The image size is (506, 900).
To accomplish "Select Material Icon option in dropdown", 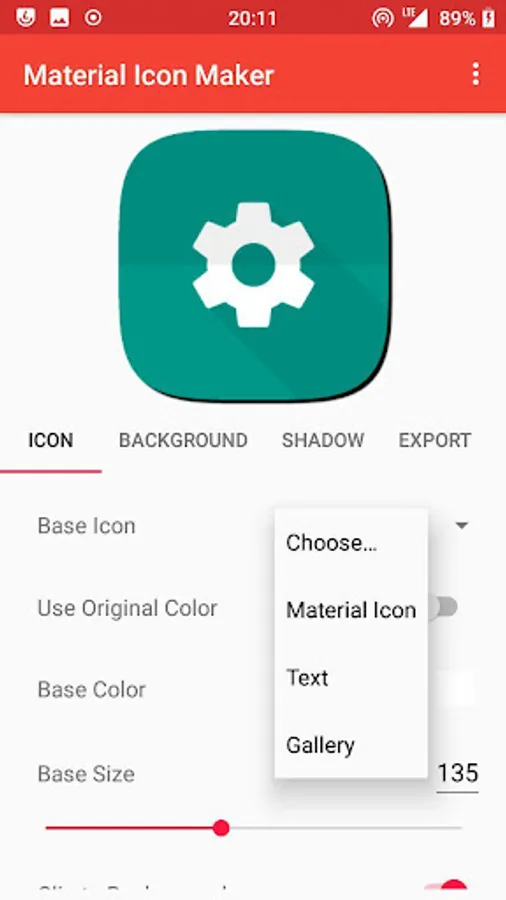I will 351,610.
